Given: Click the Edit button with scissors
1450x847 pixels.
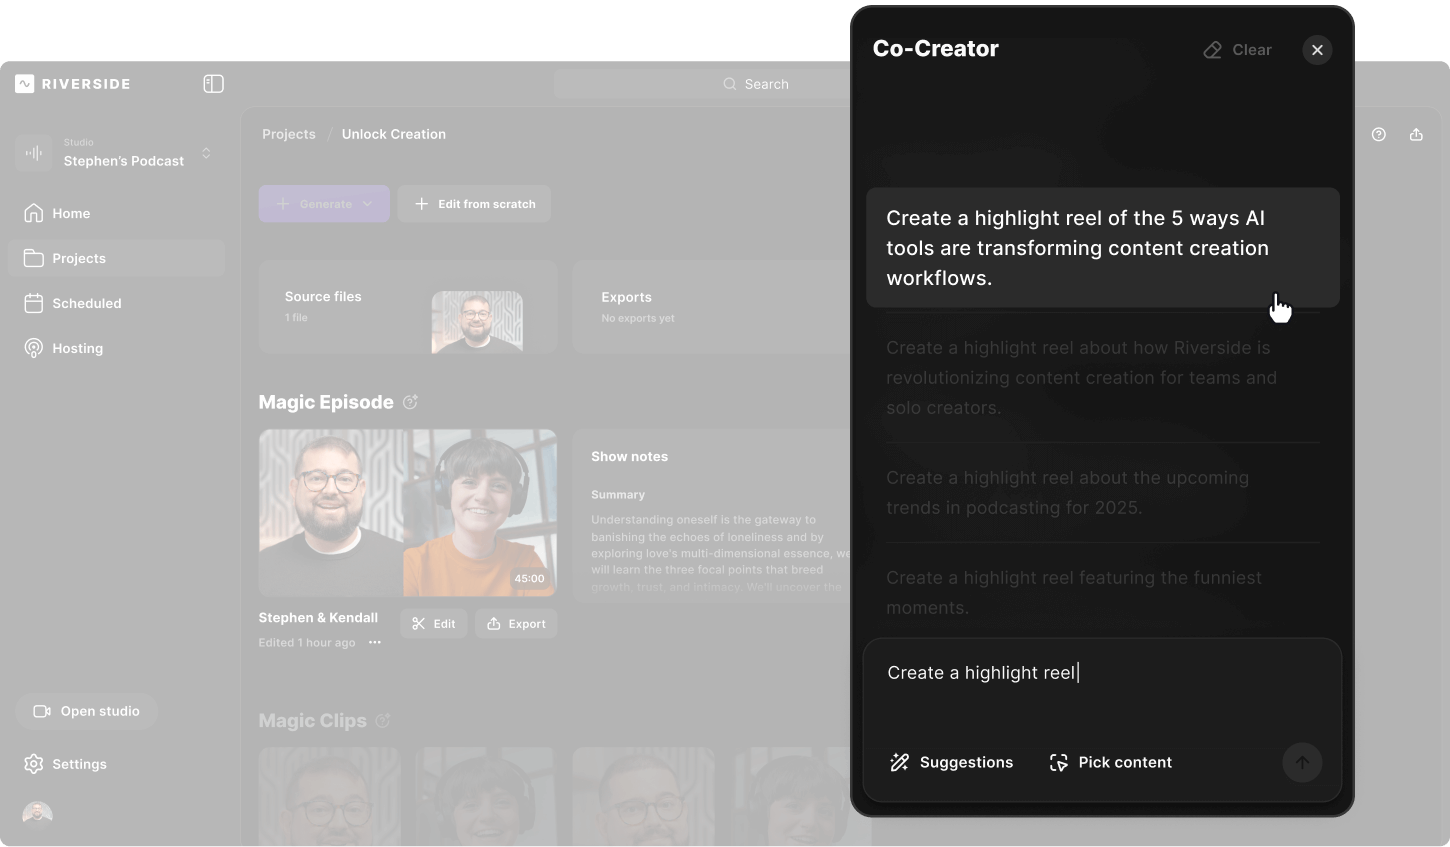Looking at the screenshot, I should [434, 624].
